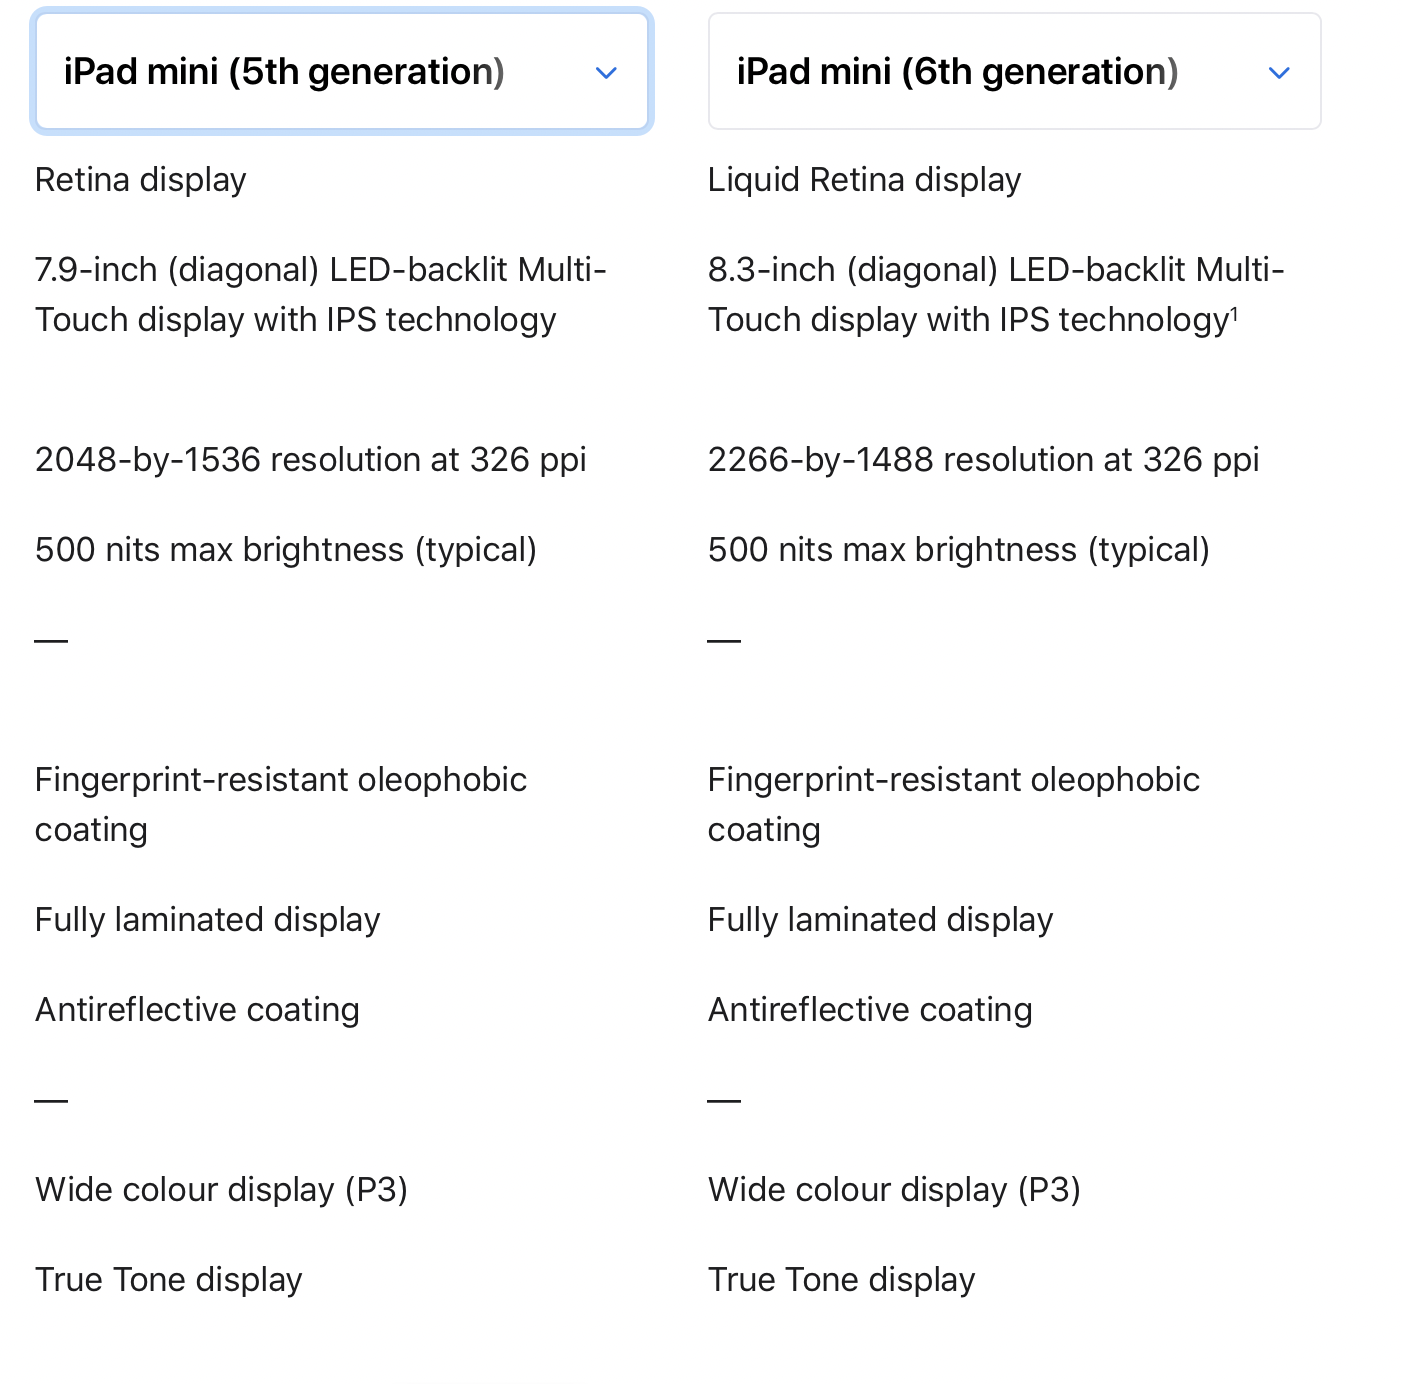Click the Retina display text in 5th generation column
Screen dimensions: 1402x1384
(140, 180)
